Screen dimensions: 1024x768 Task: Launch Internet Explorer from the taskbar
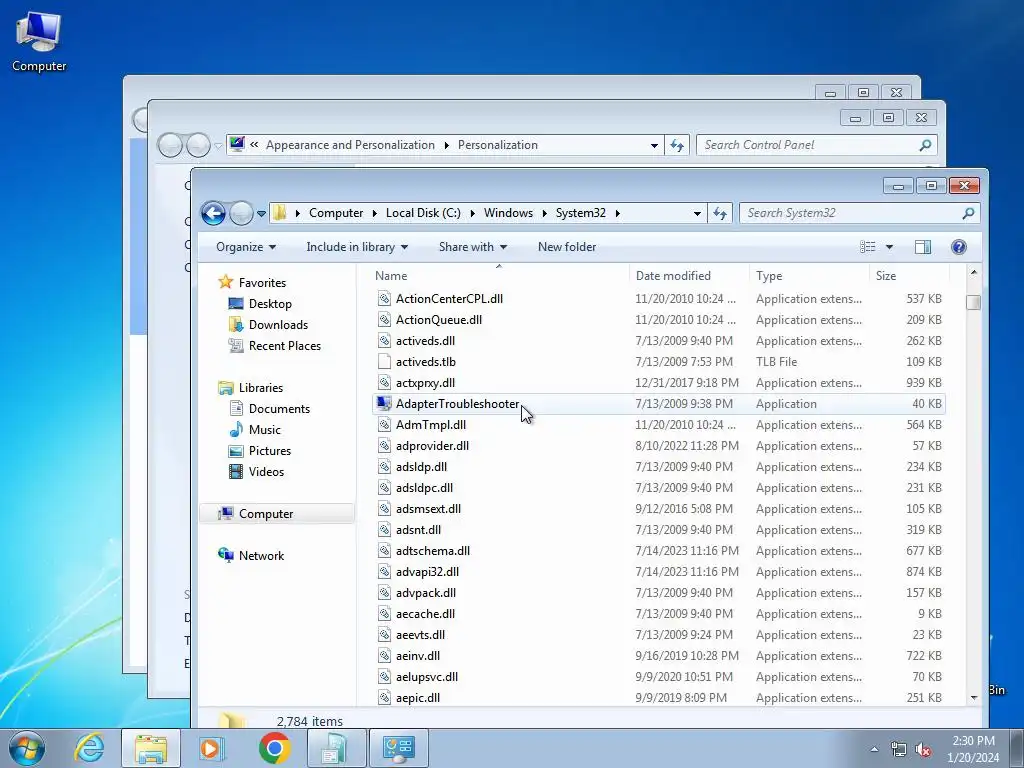pyautogui.click(x=89, y=748)
